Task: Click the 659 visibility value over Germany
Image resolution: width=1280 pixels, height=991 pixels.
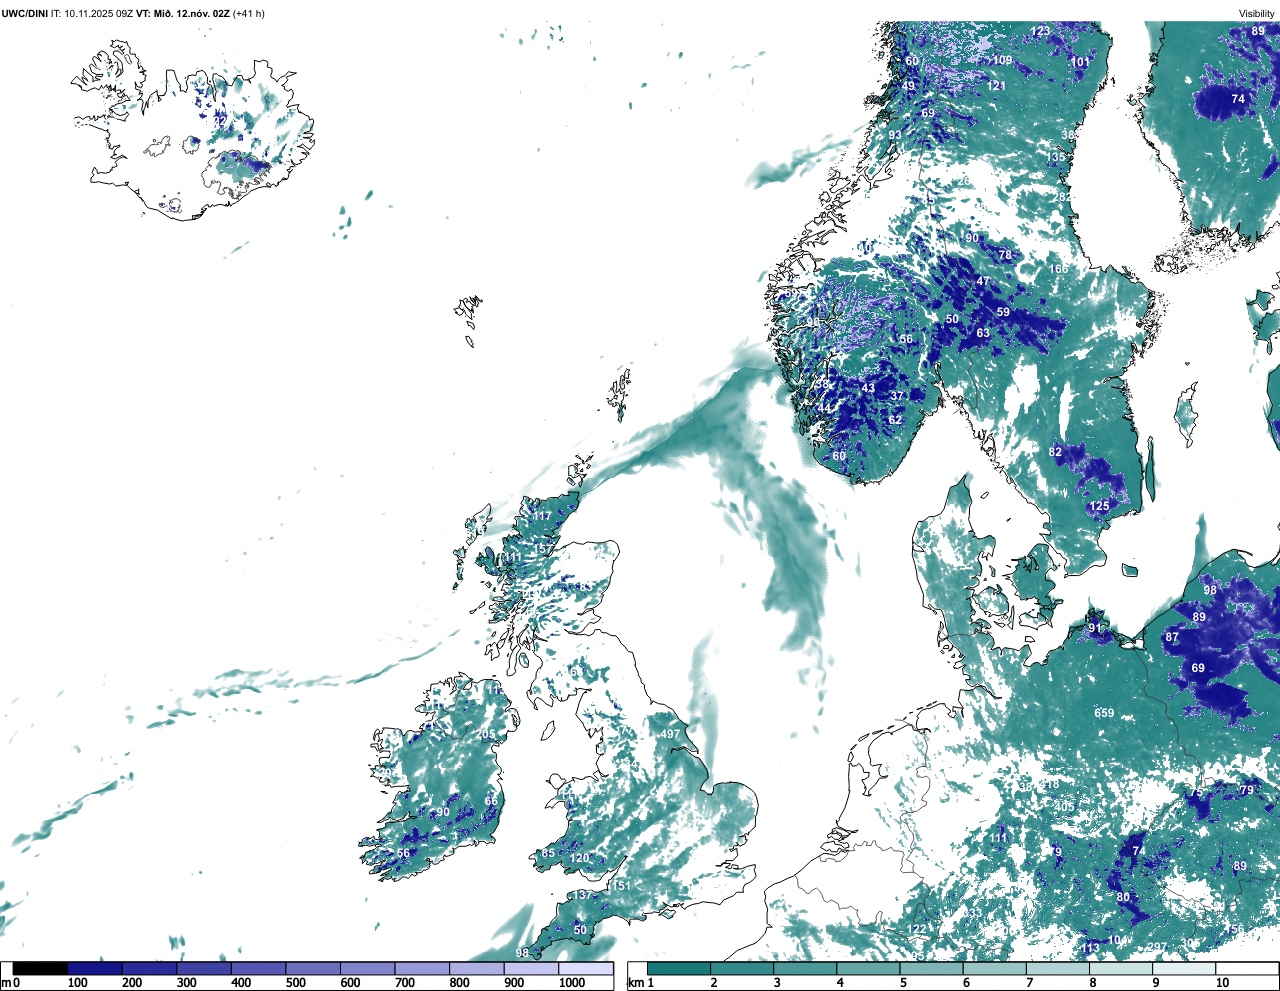Action: pyautogui.click(x=1104, y=713)
